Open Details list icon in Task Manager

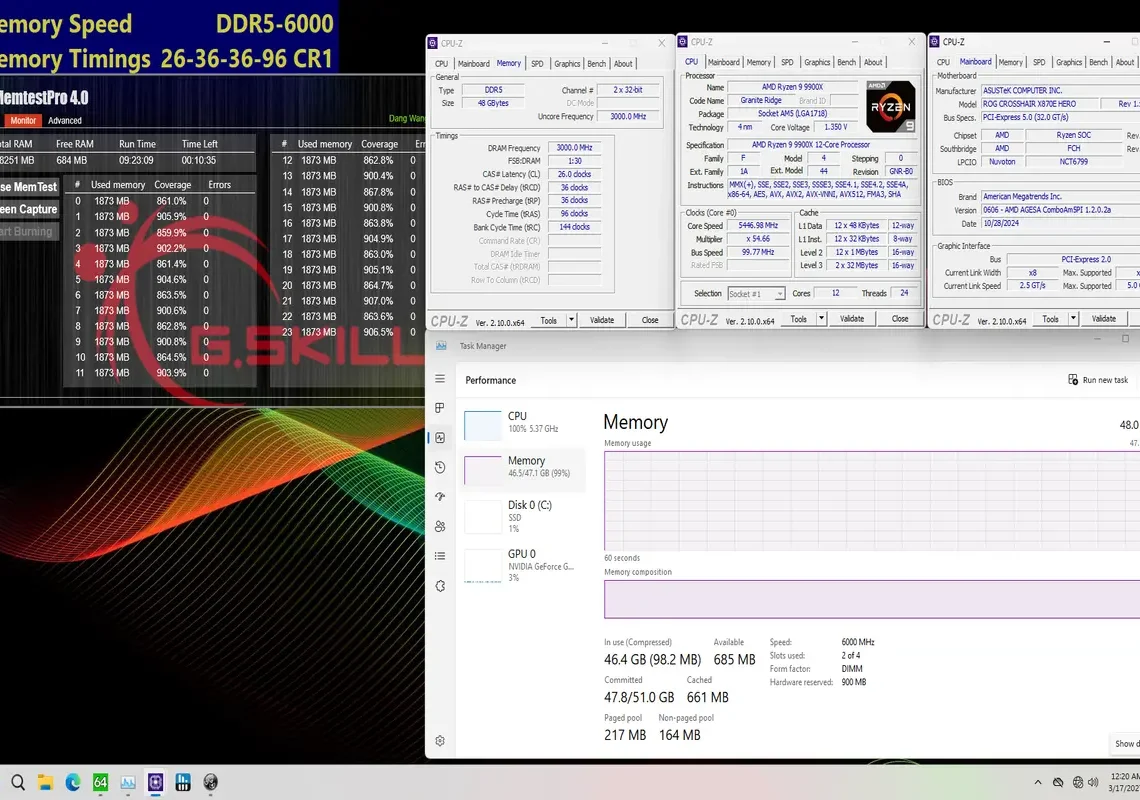pos(440,556)
